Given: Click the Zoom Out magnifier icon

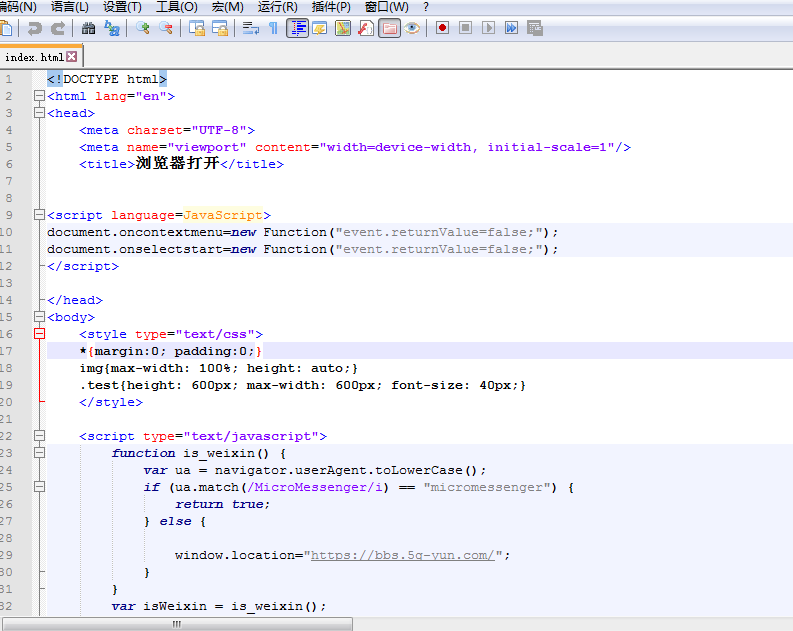Looking at the screenshot, I should coord(166,28).
